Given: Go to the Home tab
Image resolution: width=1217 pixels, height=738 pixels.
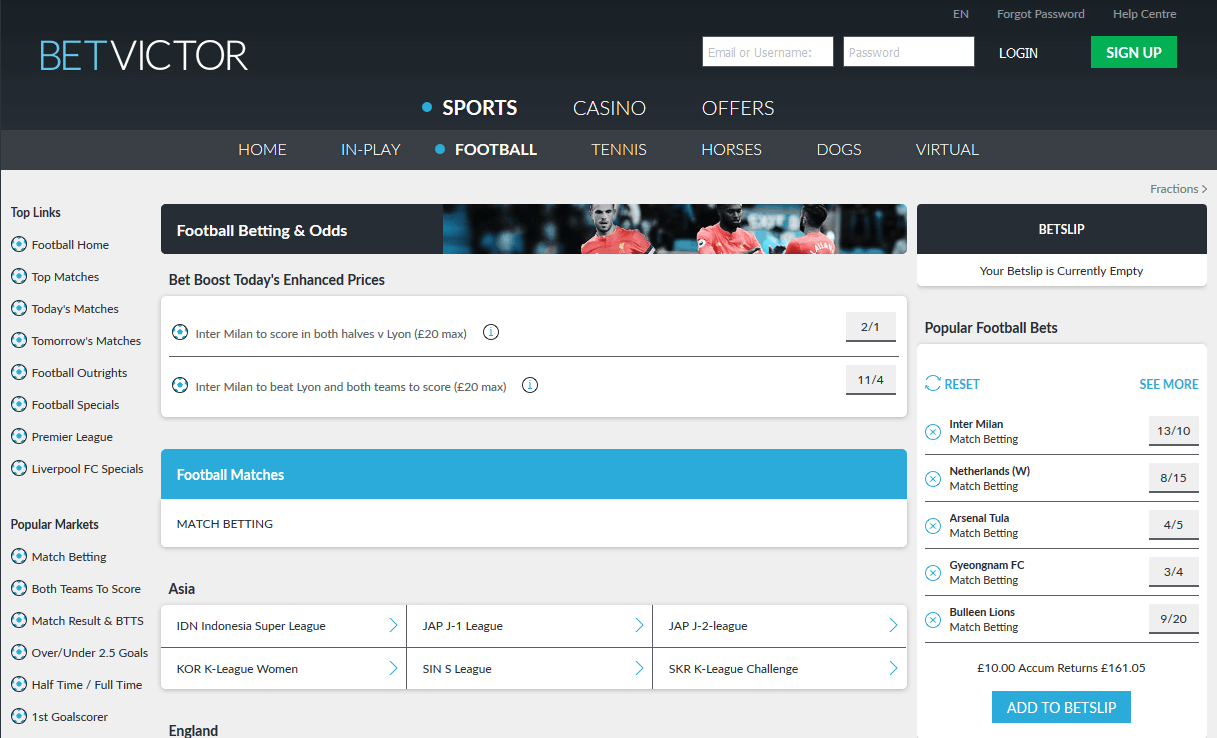Looking at the screenshot, I should 262,150.
